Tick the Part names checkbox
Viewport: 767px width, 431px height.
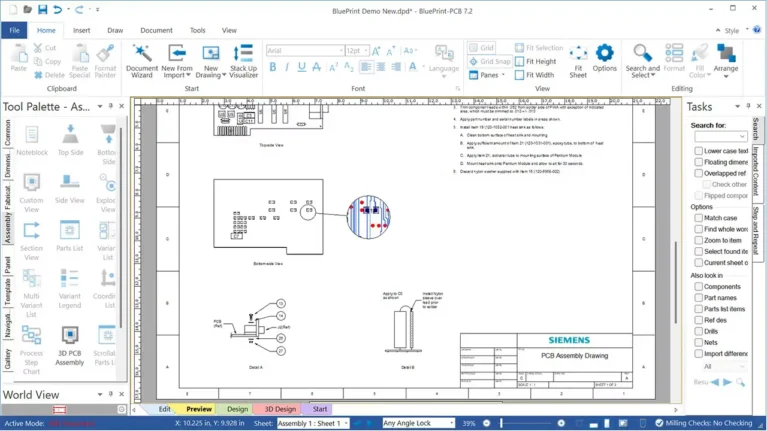click(x=699, y=298)
